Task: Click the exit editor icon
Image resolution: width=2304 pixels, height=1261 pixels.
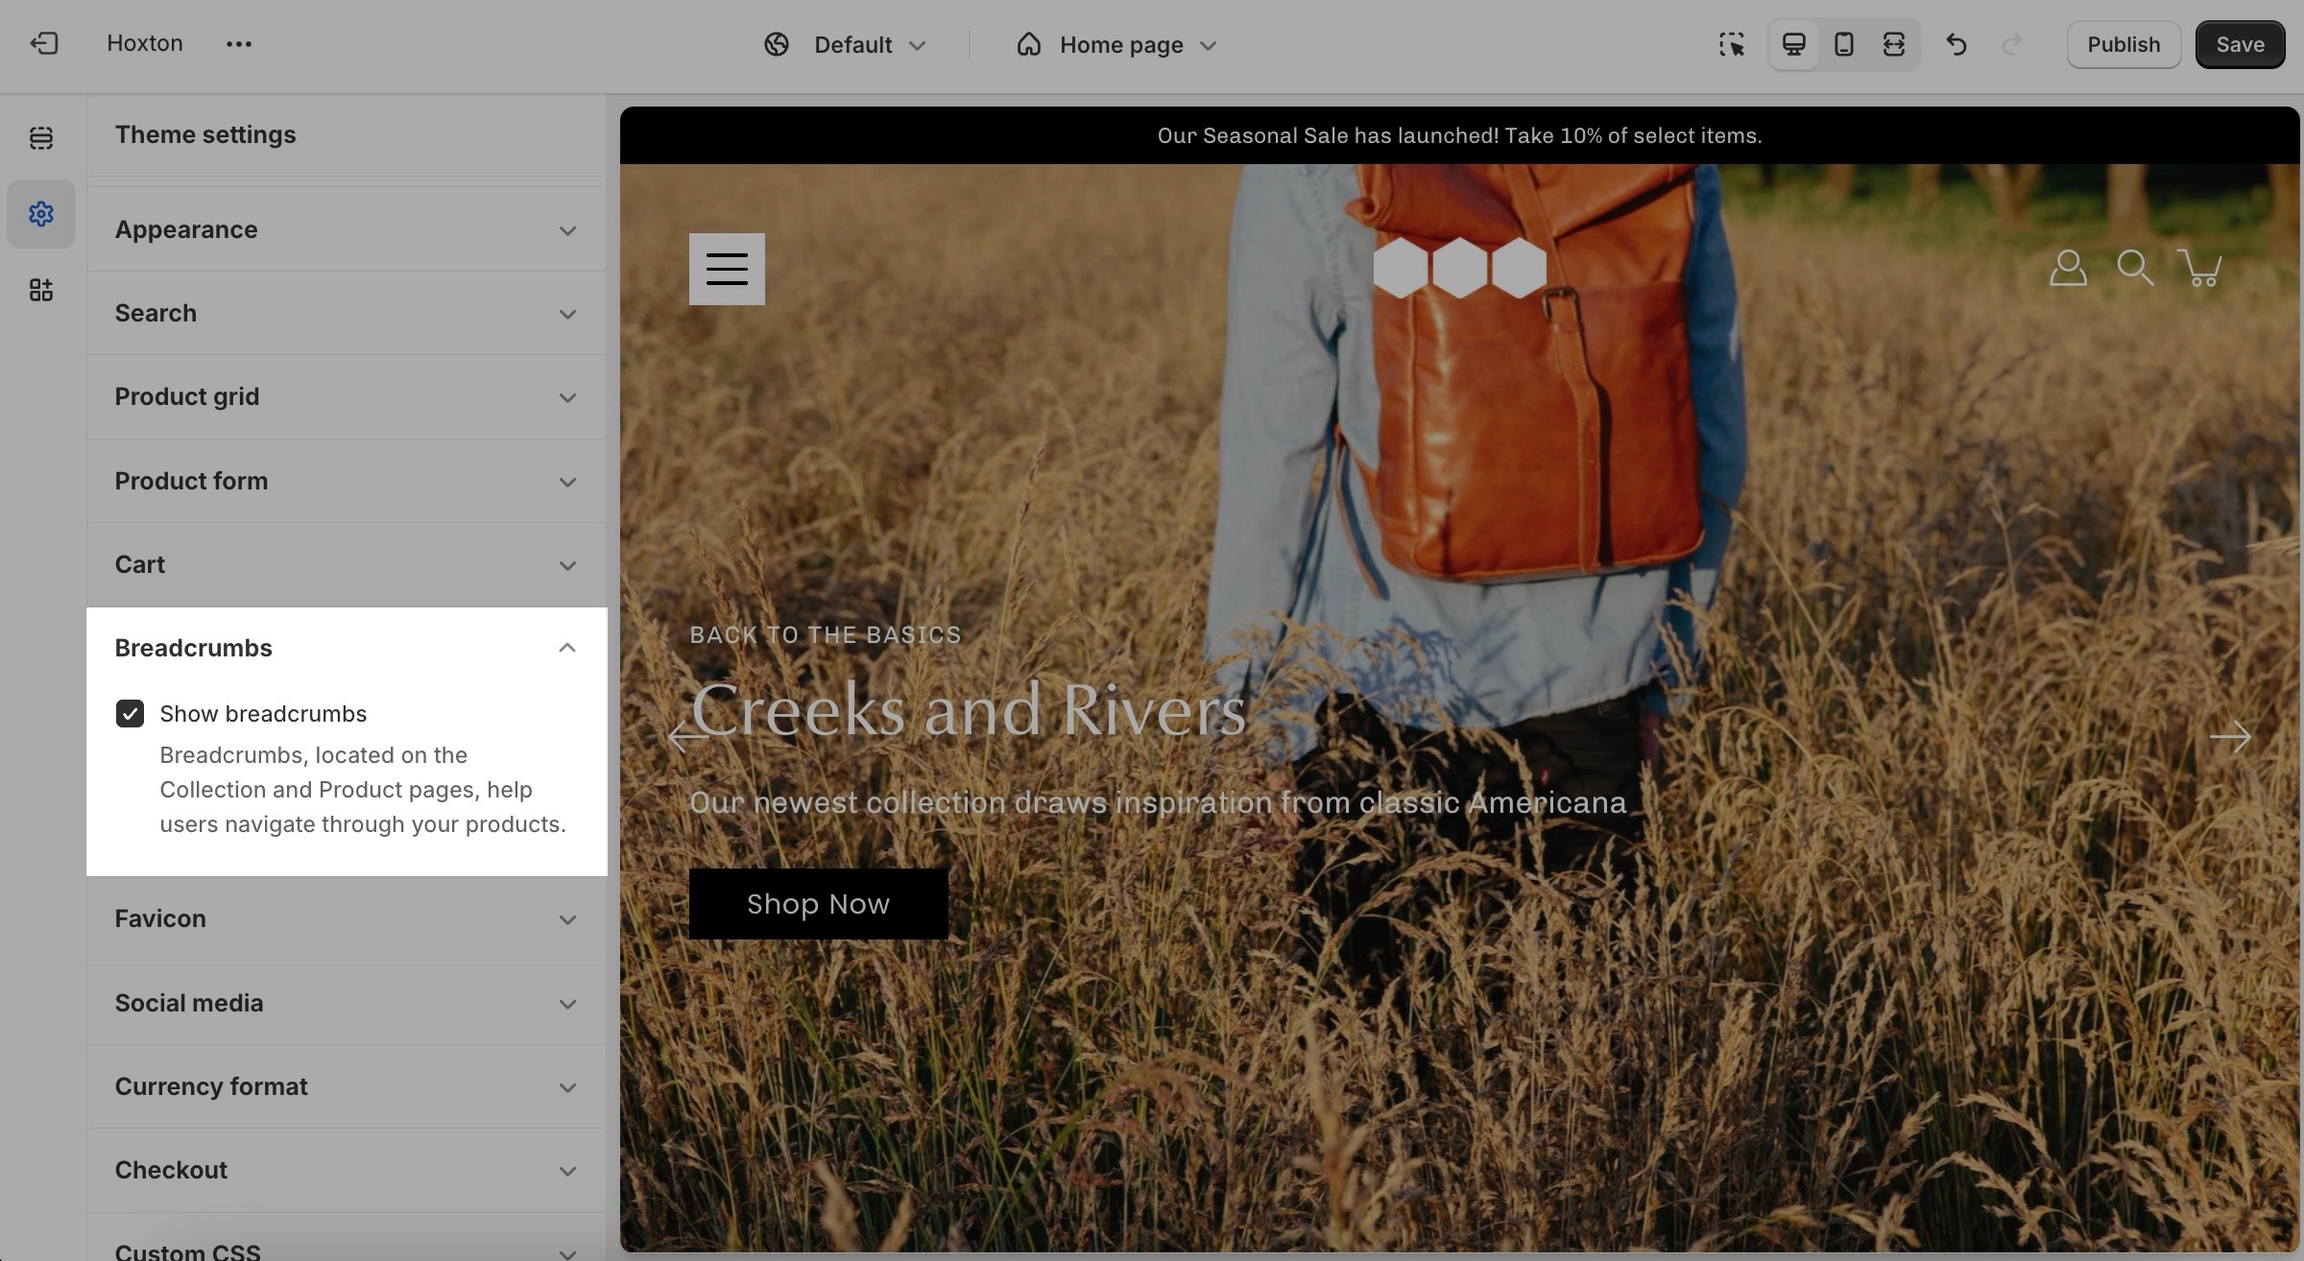Action: [x=44, y=44]
